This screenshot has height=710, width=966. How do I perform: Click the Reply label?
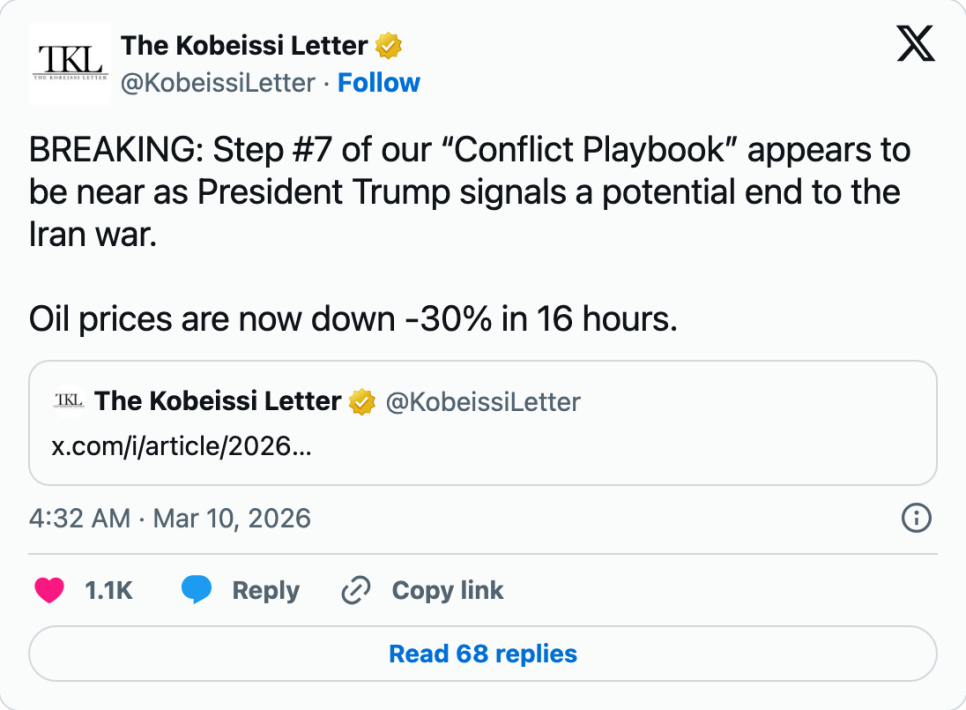(x=265, y=591)
